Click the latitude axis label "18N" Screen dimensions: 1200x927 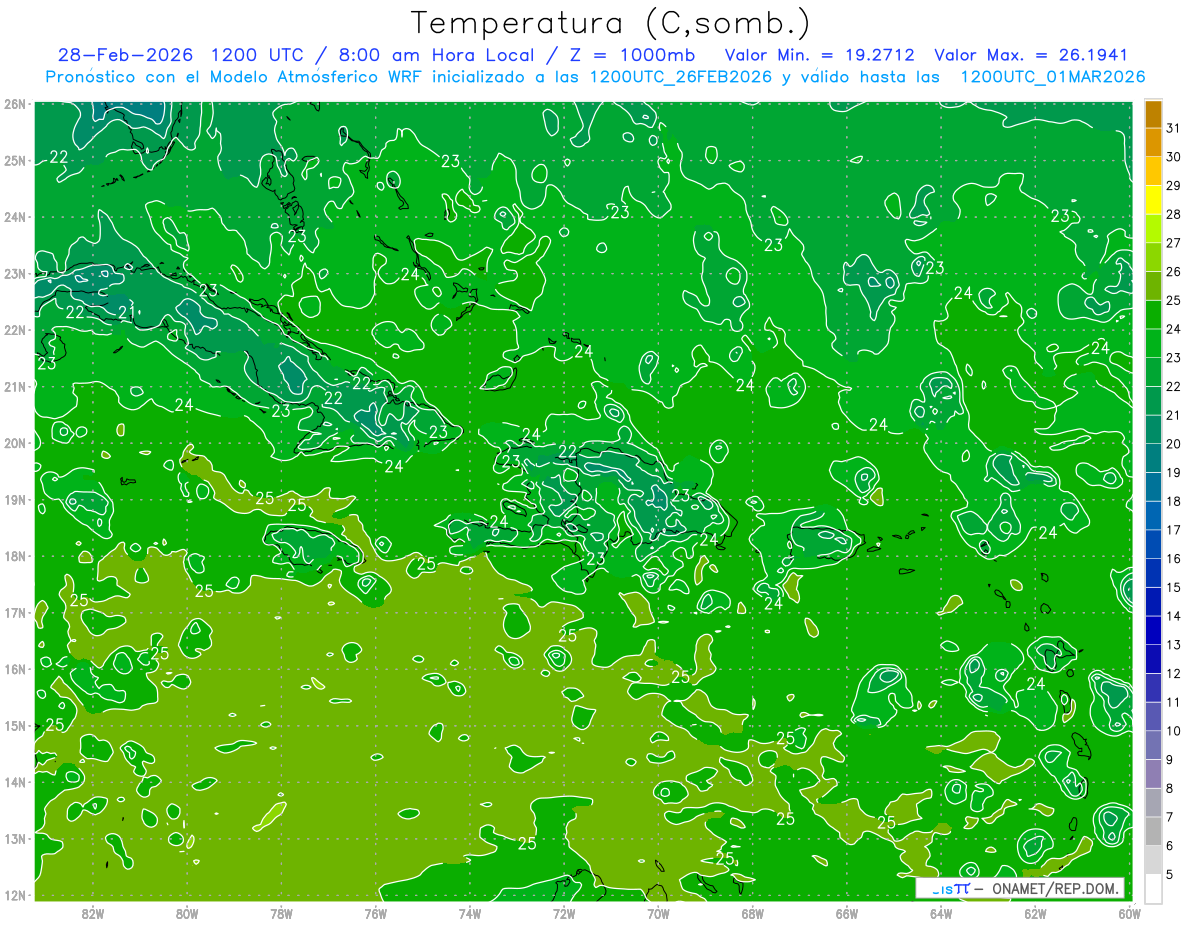point(15,556)
